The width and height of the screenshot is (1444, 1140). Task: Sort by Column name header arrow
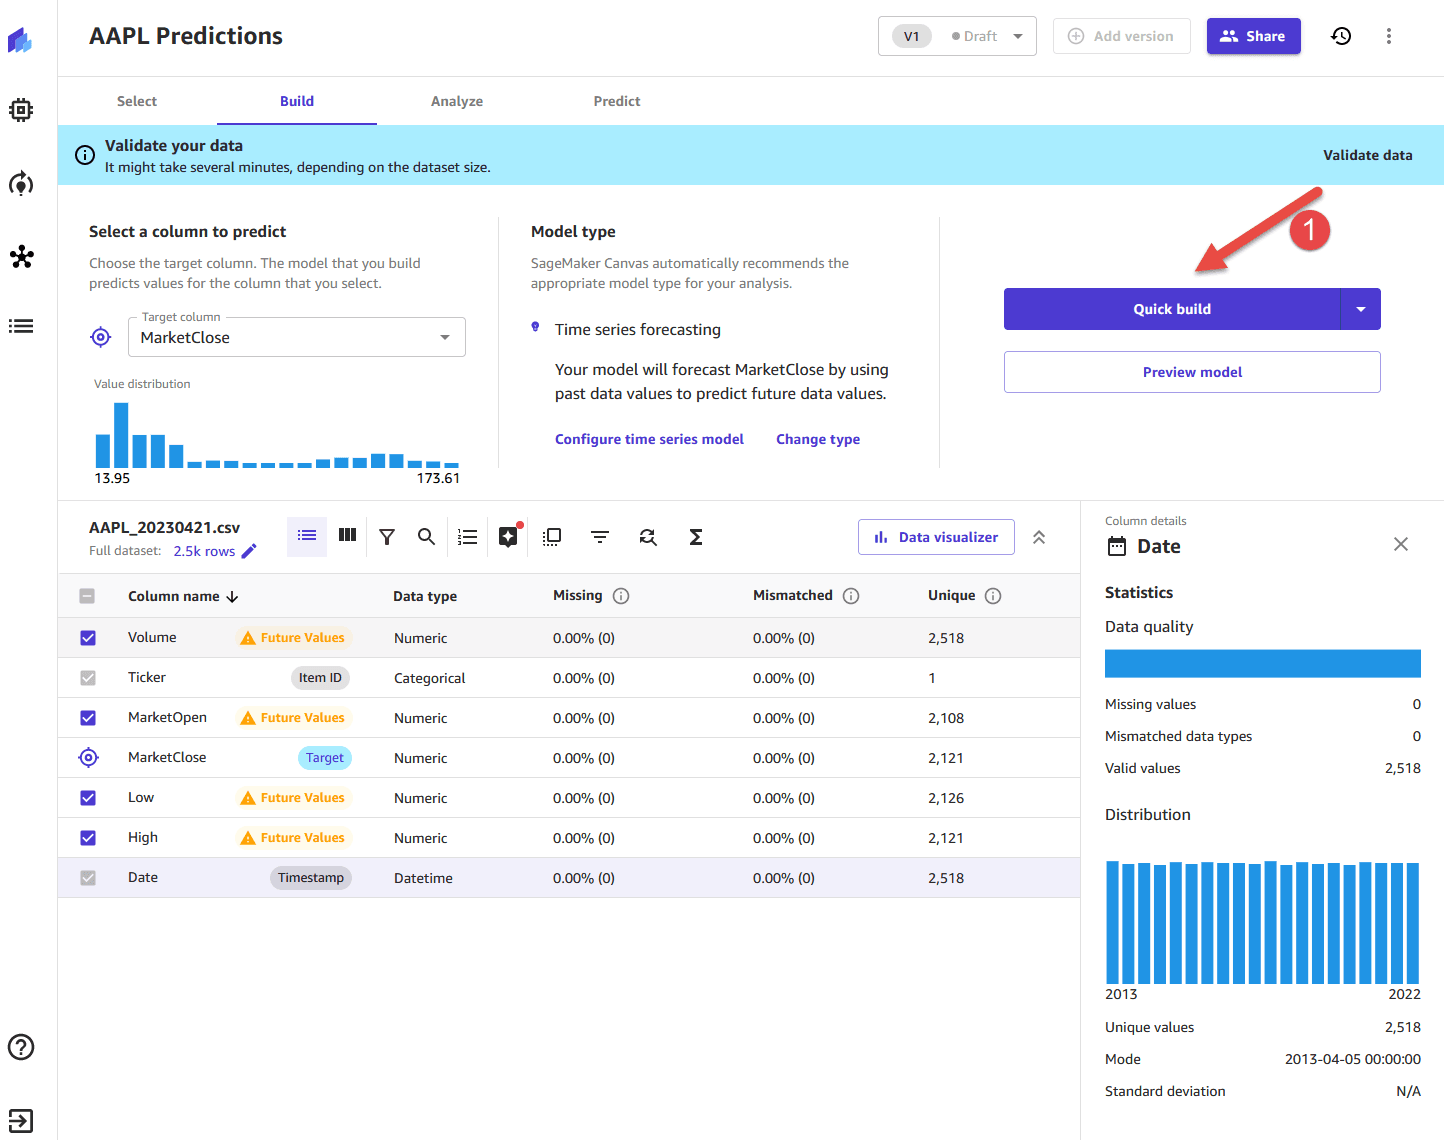(232, 597)
